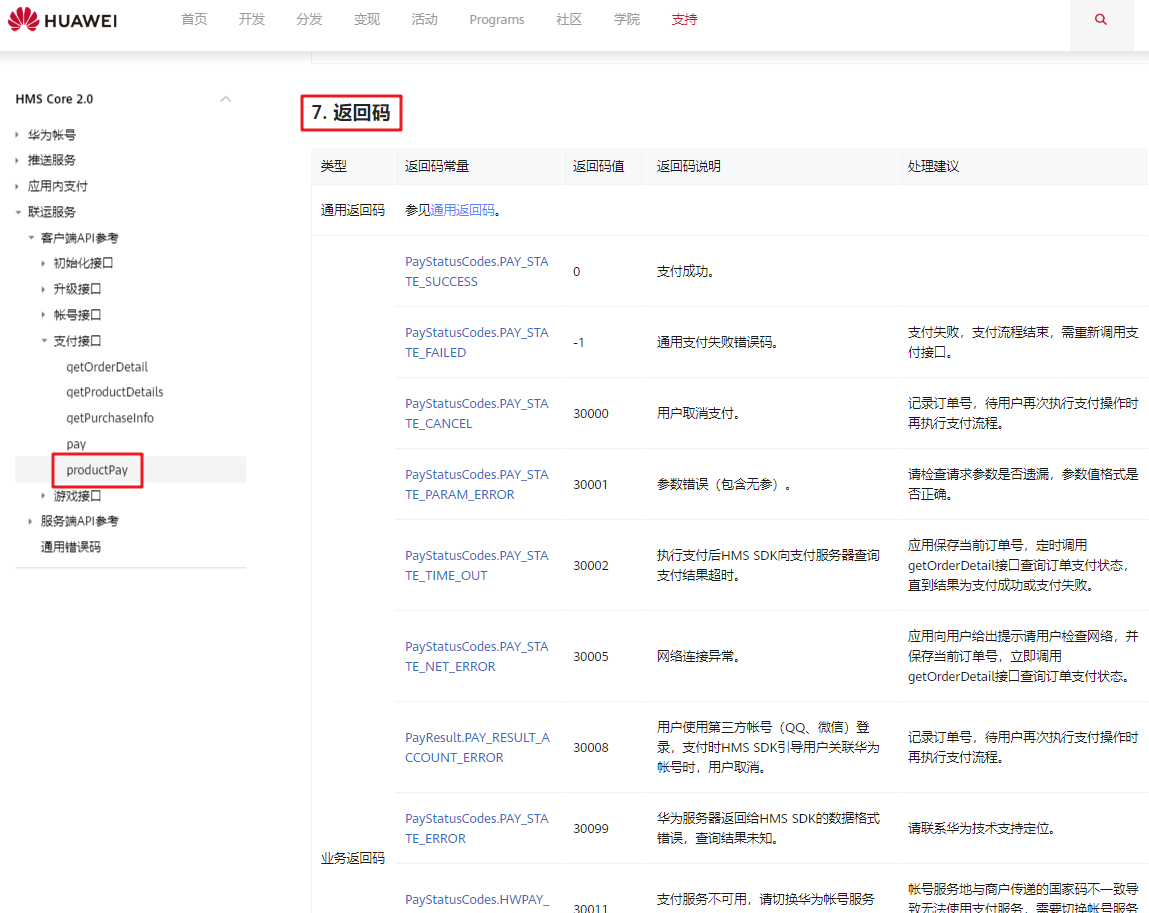
Task: Expand the 游戏接口 node
Action: 43,496
